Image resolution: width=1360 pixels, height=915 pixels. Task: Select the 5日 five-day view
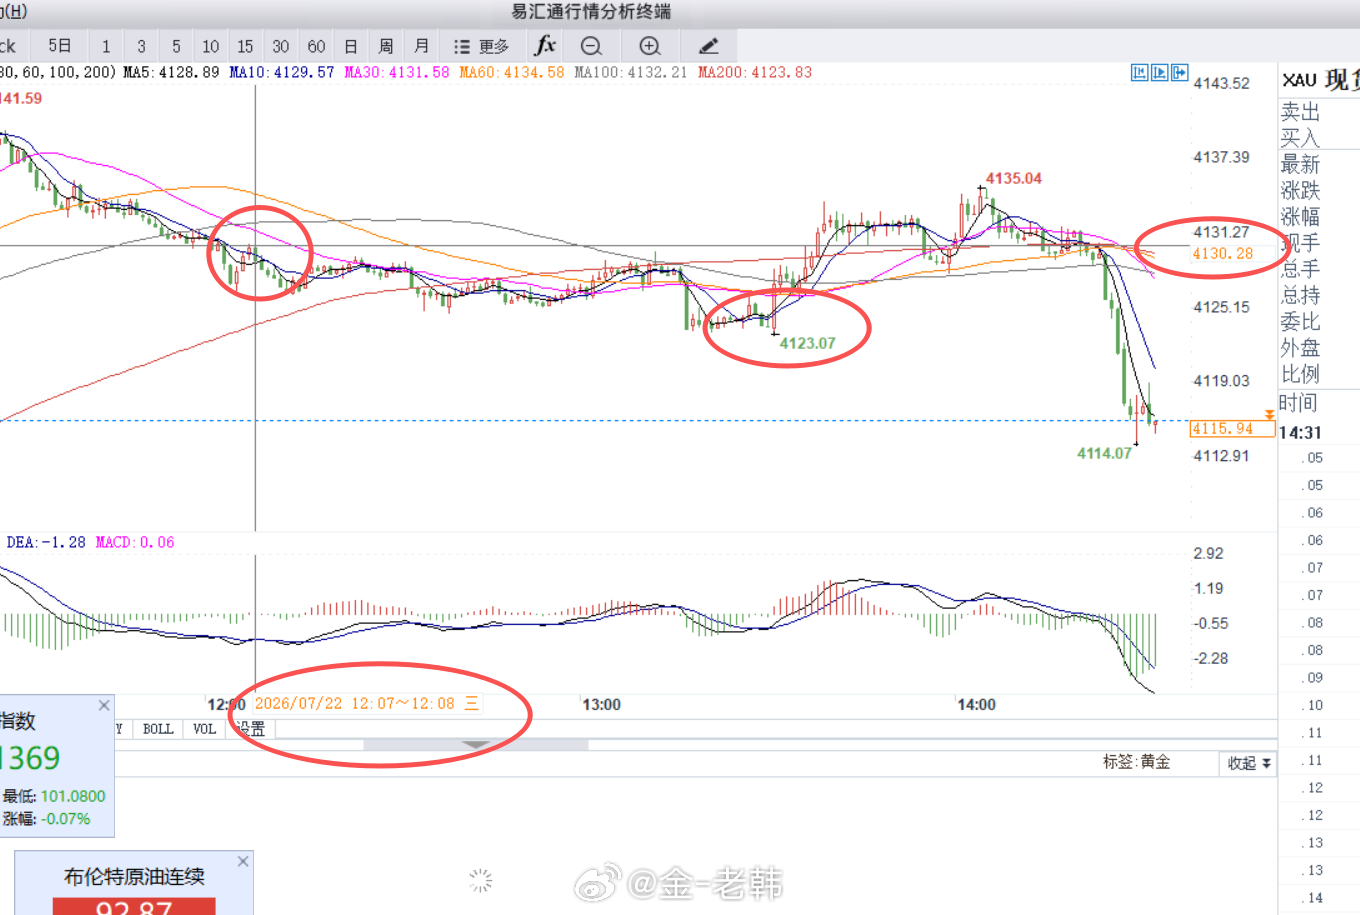click(x=60, y=46)
